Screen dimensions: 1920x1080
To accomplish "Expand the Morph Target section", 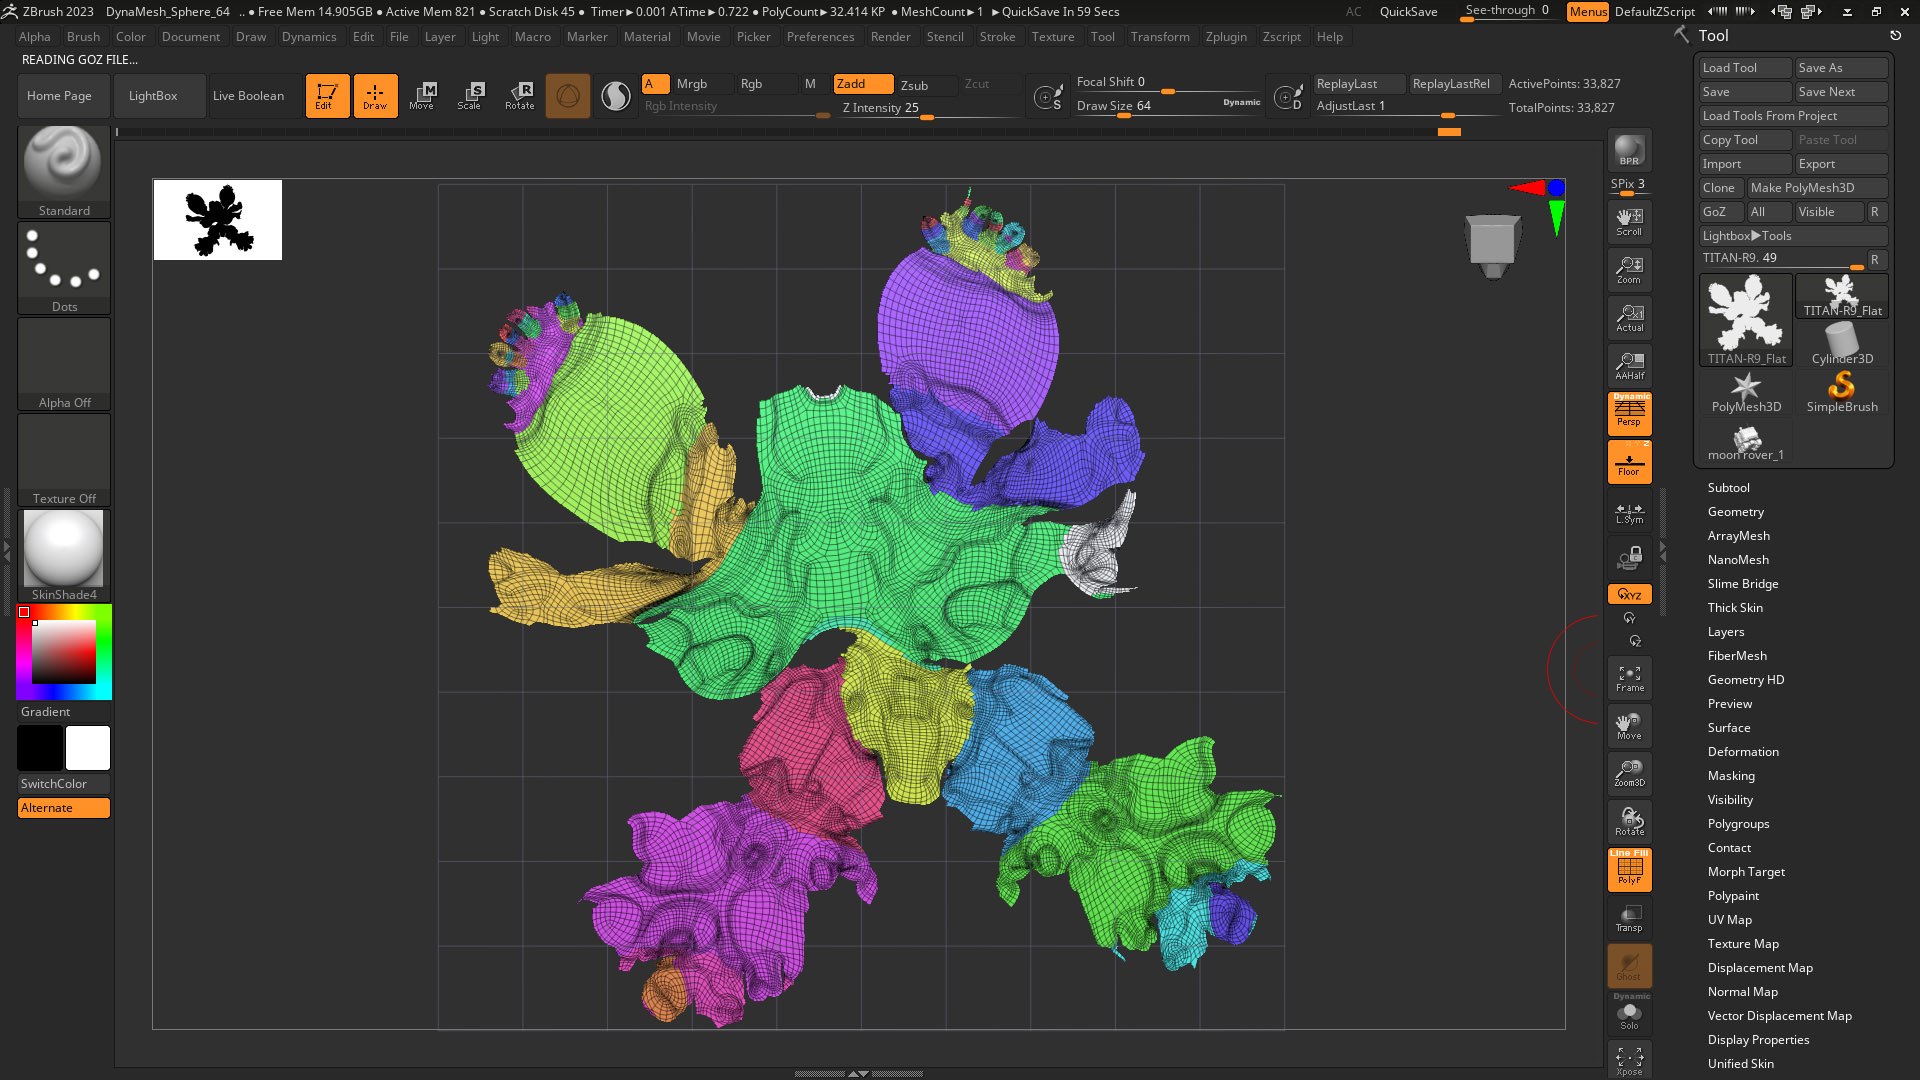I will (x=1746, y=872).
